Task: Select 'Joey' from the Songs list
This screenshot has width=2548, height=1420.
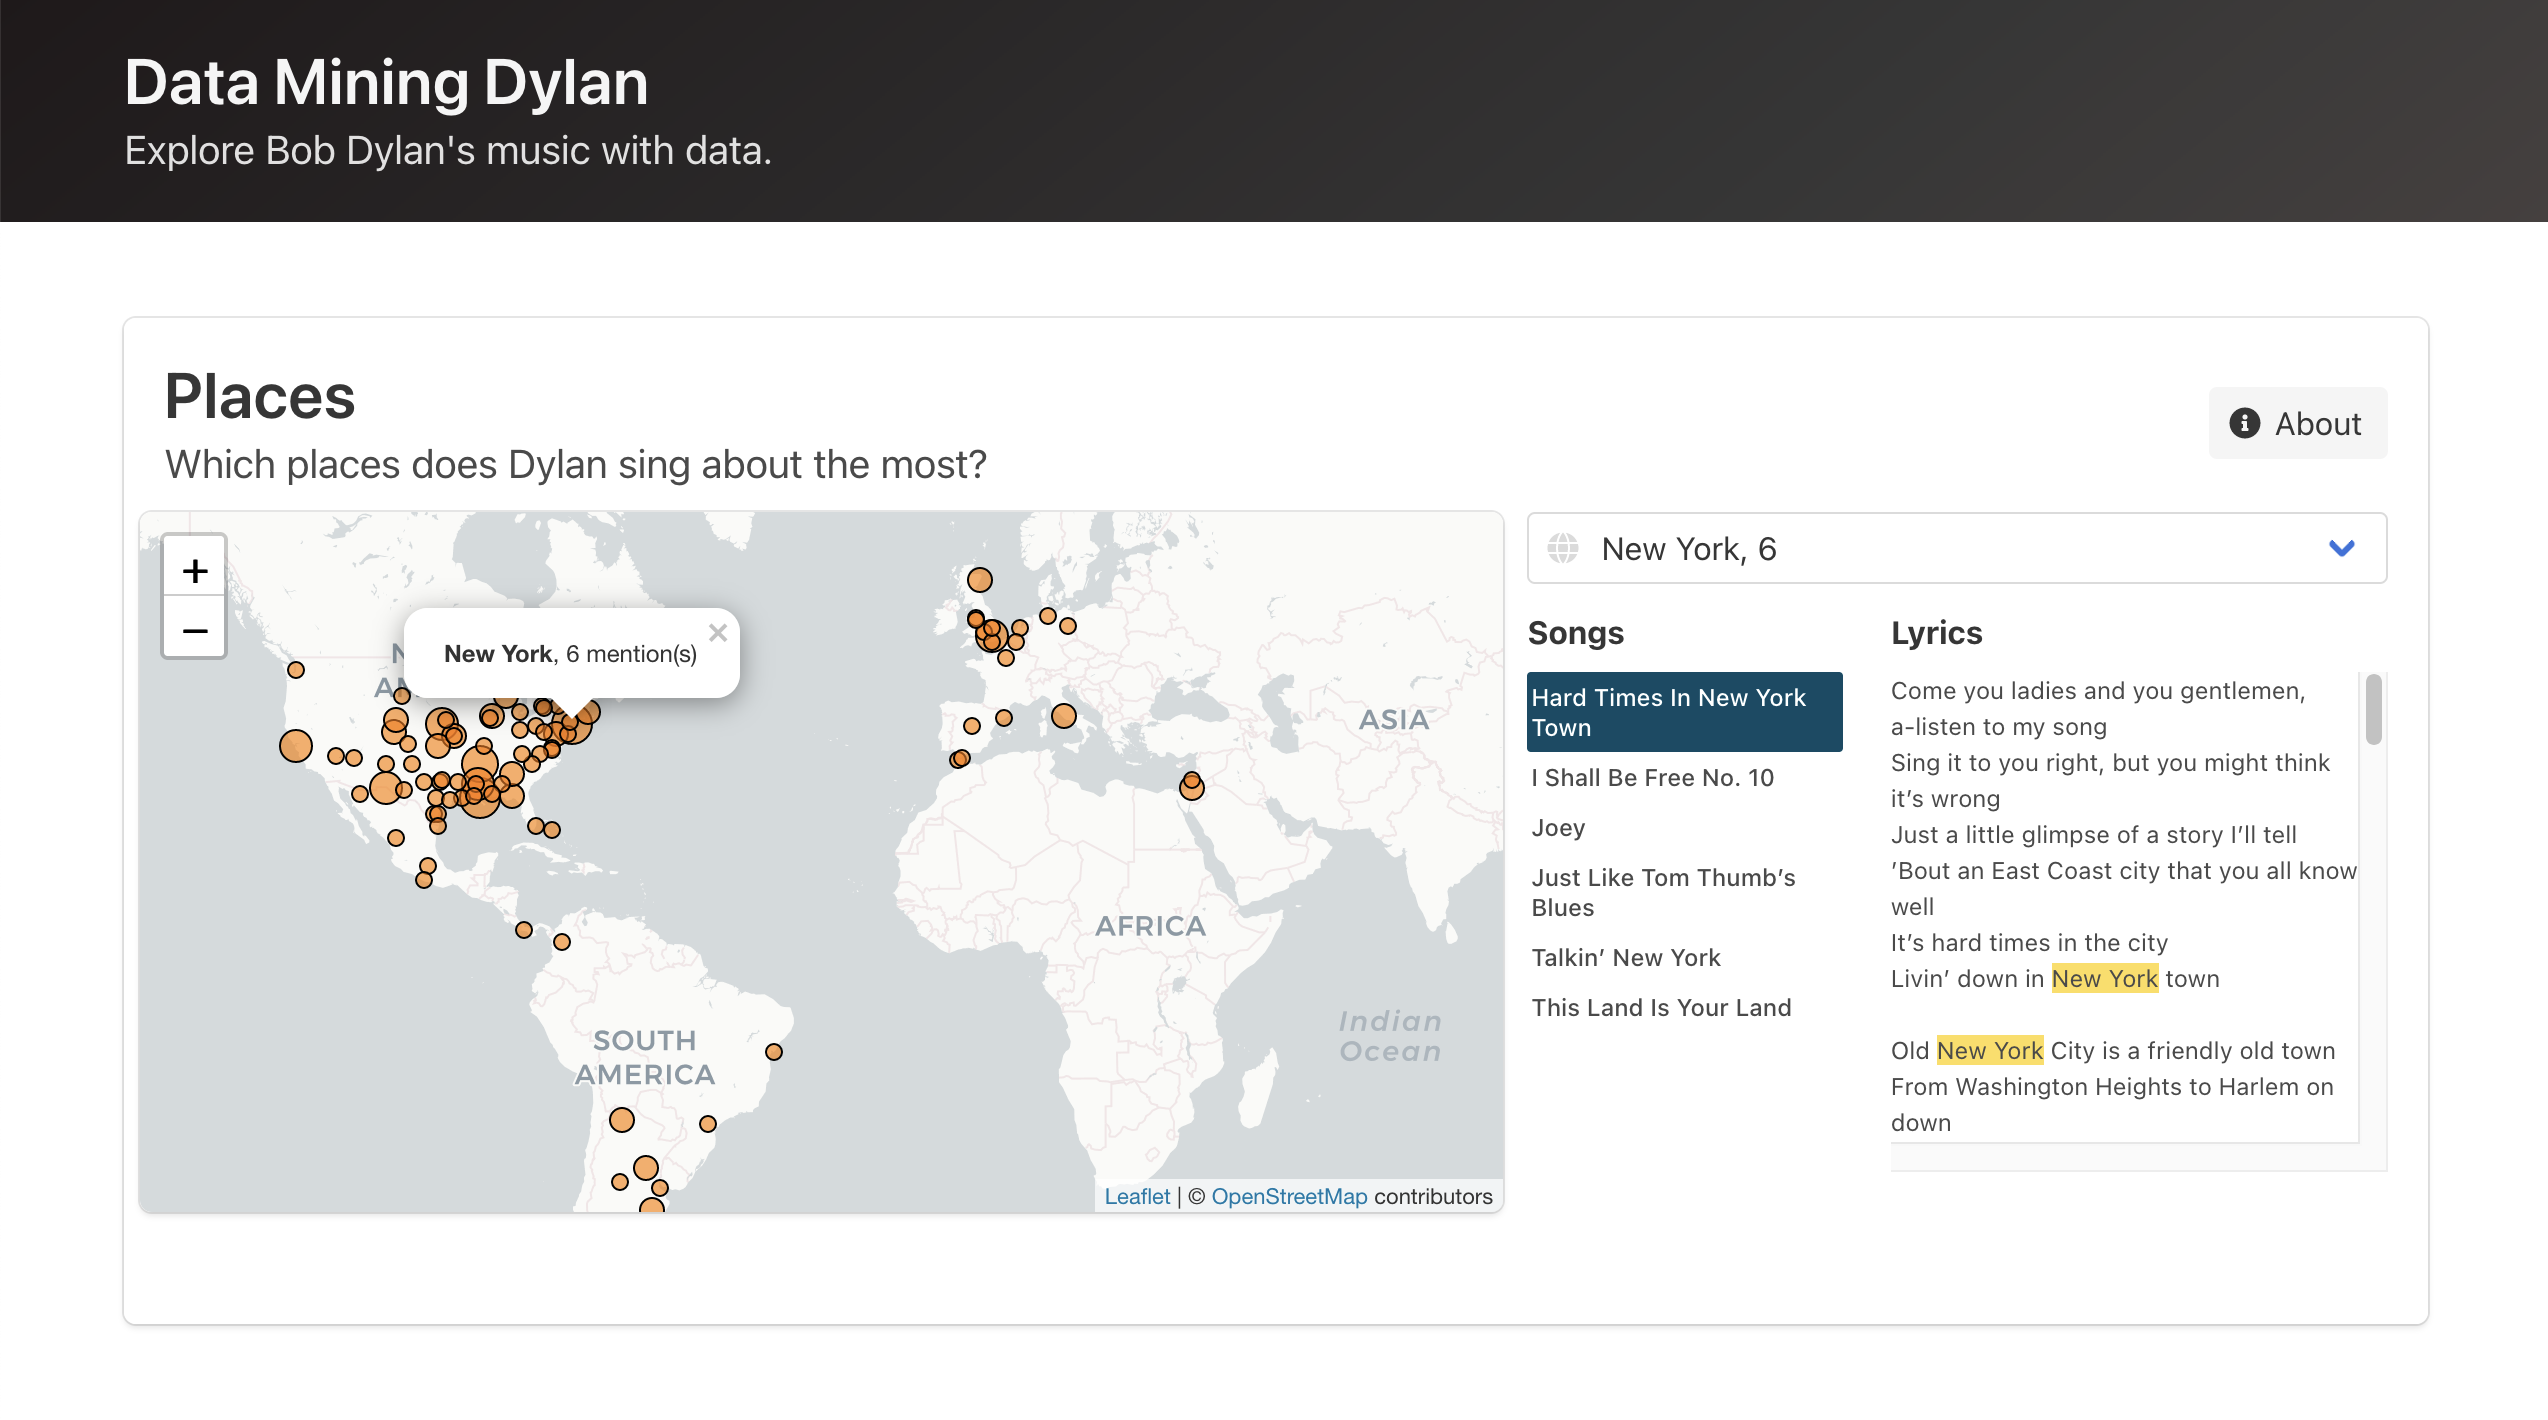Action: click(1557, 827)
